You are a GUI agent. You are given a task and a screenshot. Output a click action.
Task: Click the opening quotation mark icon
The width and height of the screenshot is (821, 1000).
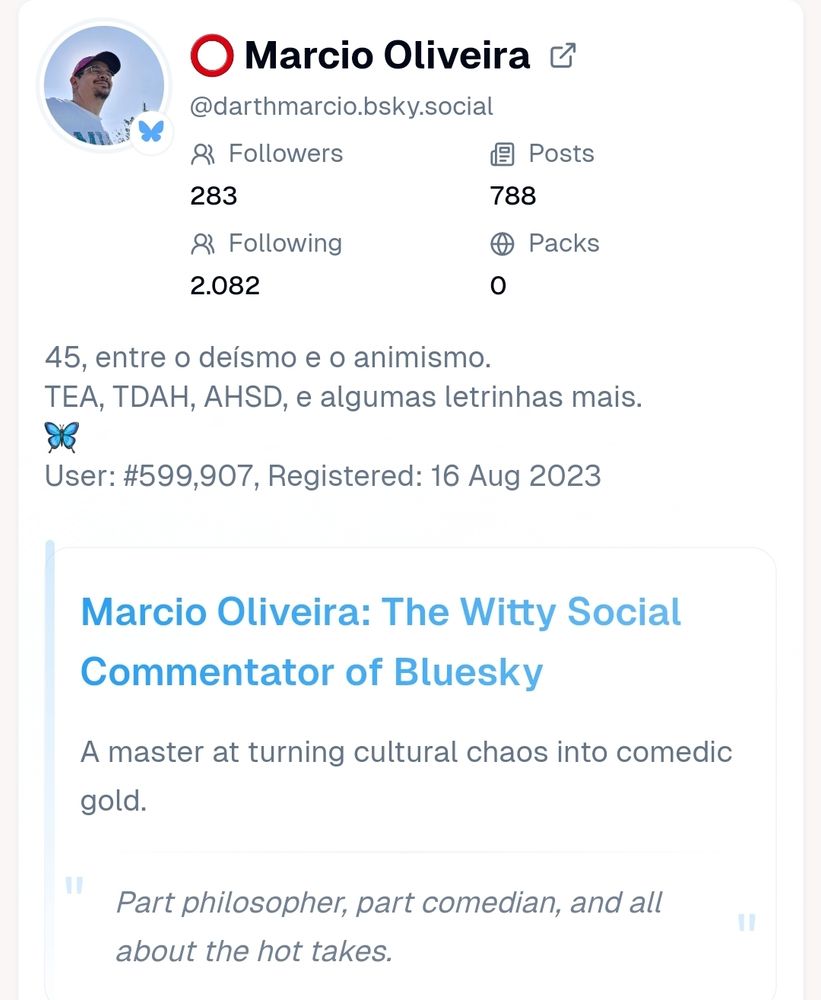[x=75, y=886]
